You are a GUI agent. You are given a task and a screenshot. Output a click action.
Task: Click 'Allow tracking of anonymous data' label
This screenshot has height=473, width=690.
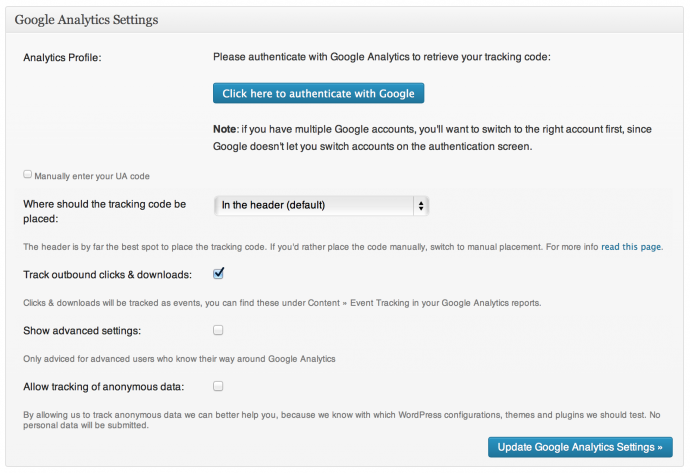click(103, 387)
